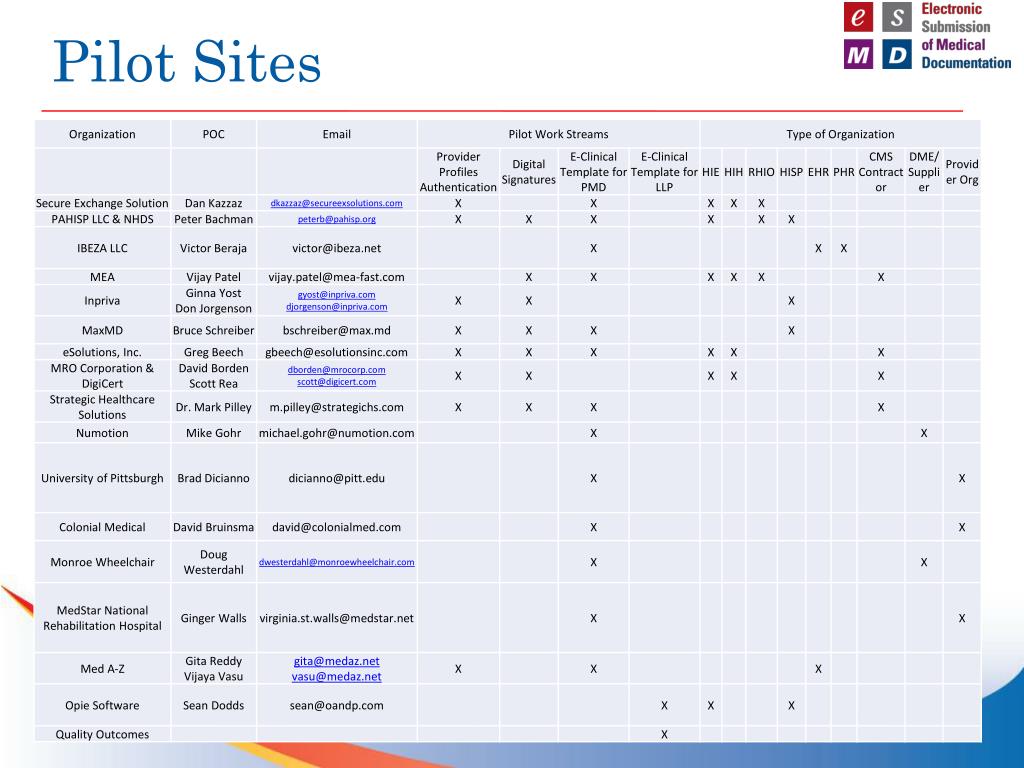Viewport: 1024px width, 768px height.
Task: Select the Monroe Wheelchair cell
Action: pyautogui.click(x=102, y=562)
